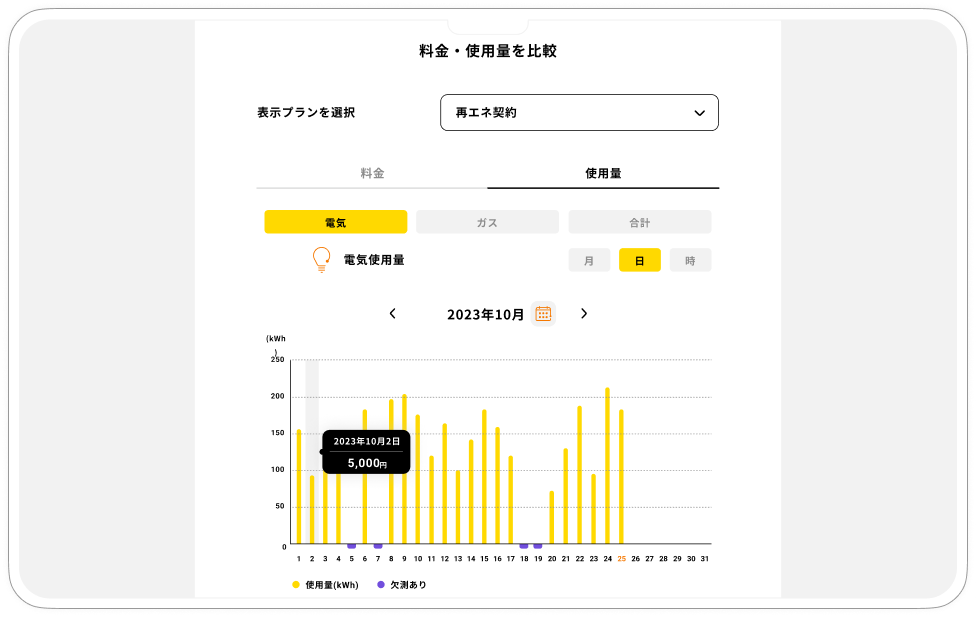Switch to the 料金 tab
The width and height of the screenshot is (976, 617).
click(372, 173)
